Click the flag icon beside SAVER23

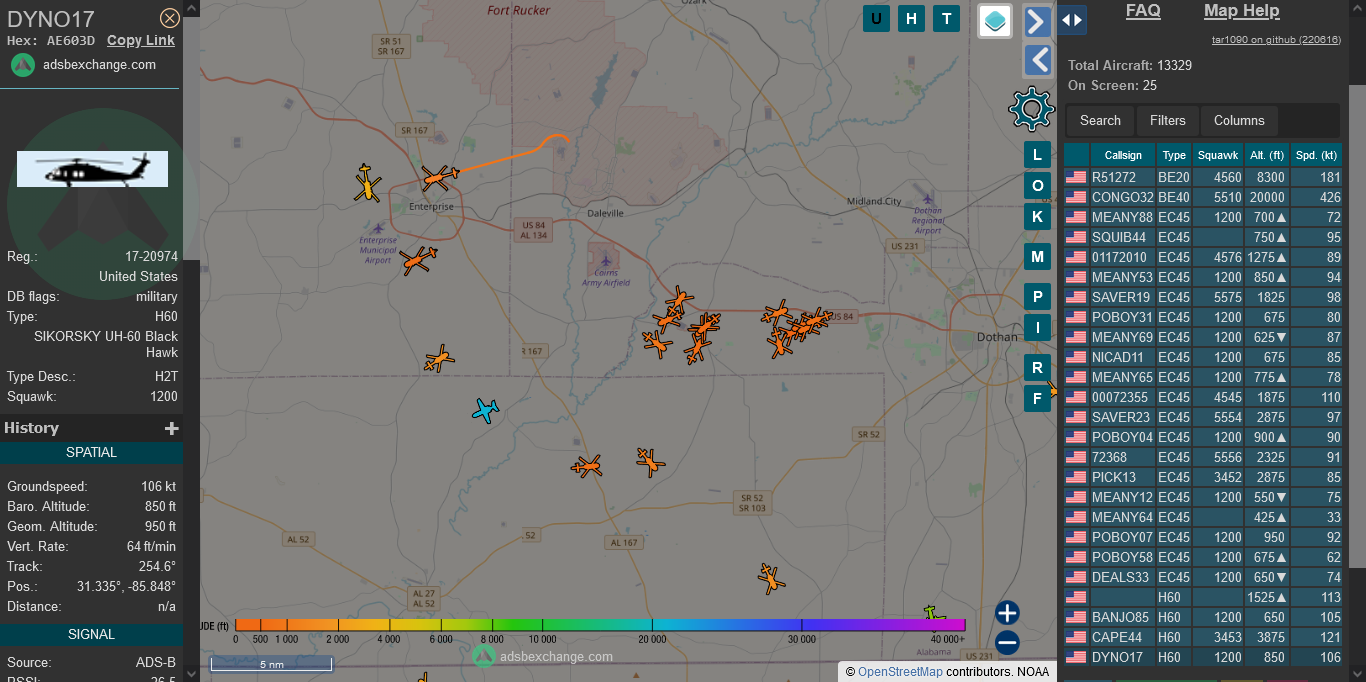1076,417
